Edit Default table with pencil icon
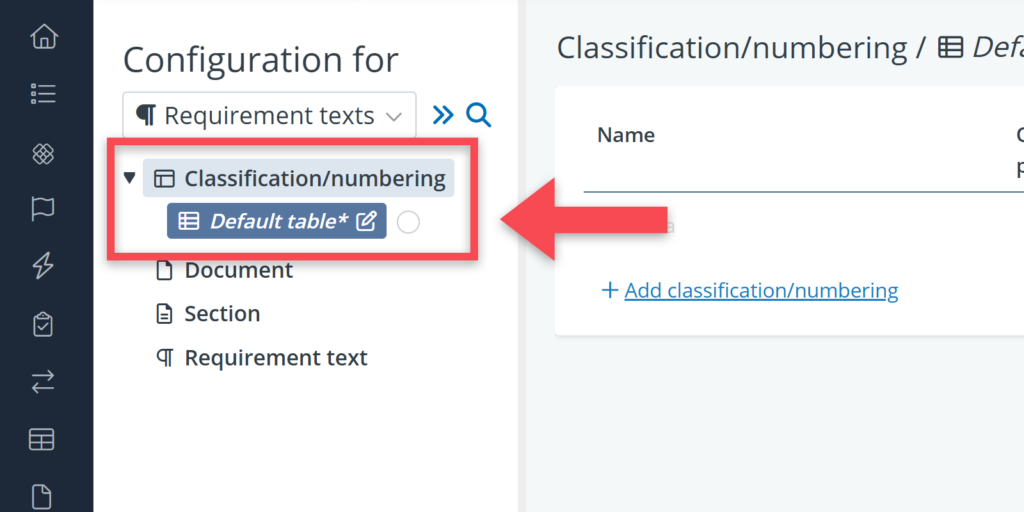Viewport: 1024px width, 512px height. [x=366, y=221]
